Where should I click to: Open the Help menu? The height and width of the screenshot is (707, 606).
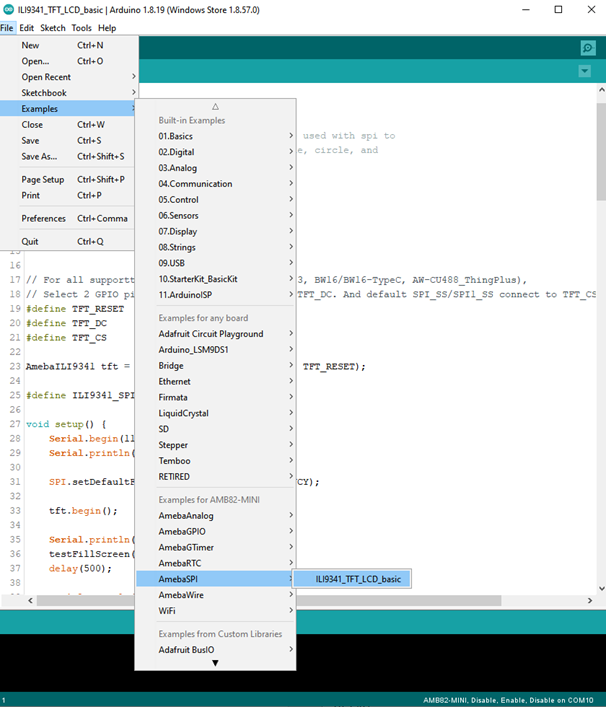(106, 28)
